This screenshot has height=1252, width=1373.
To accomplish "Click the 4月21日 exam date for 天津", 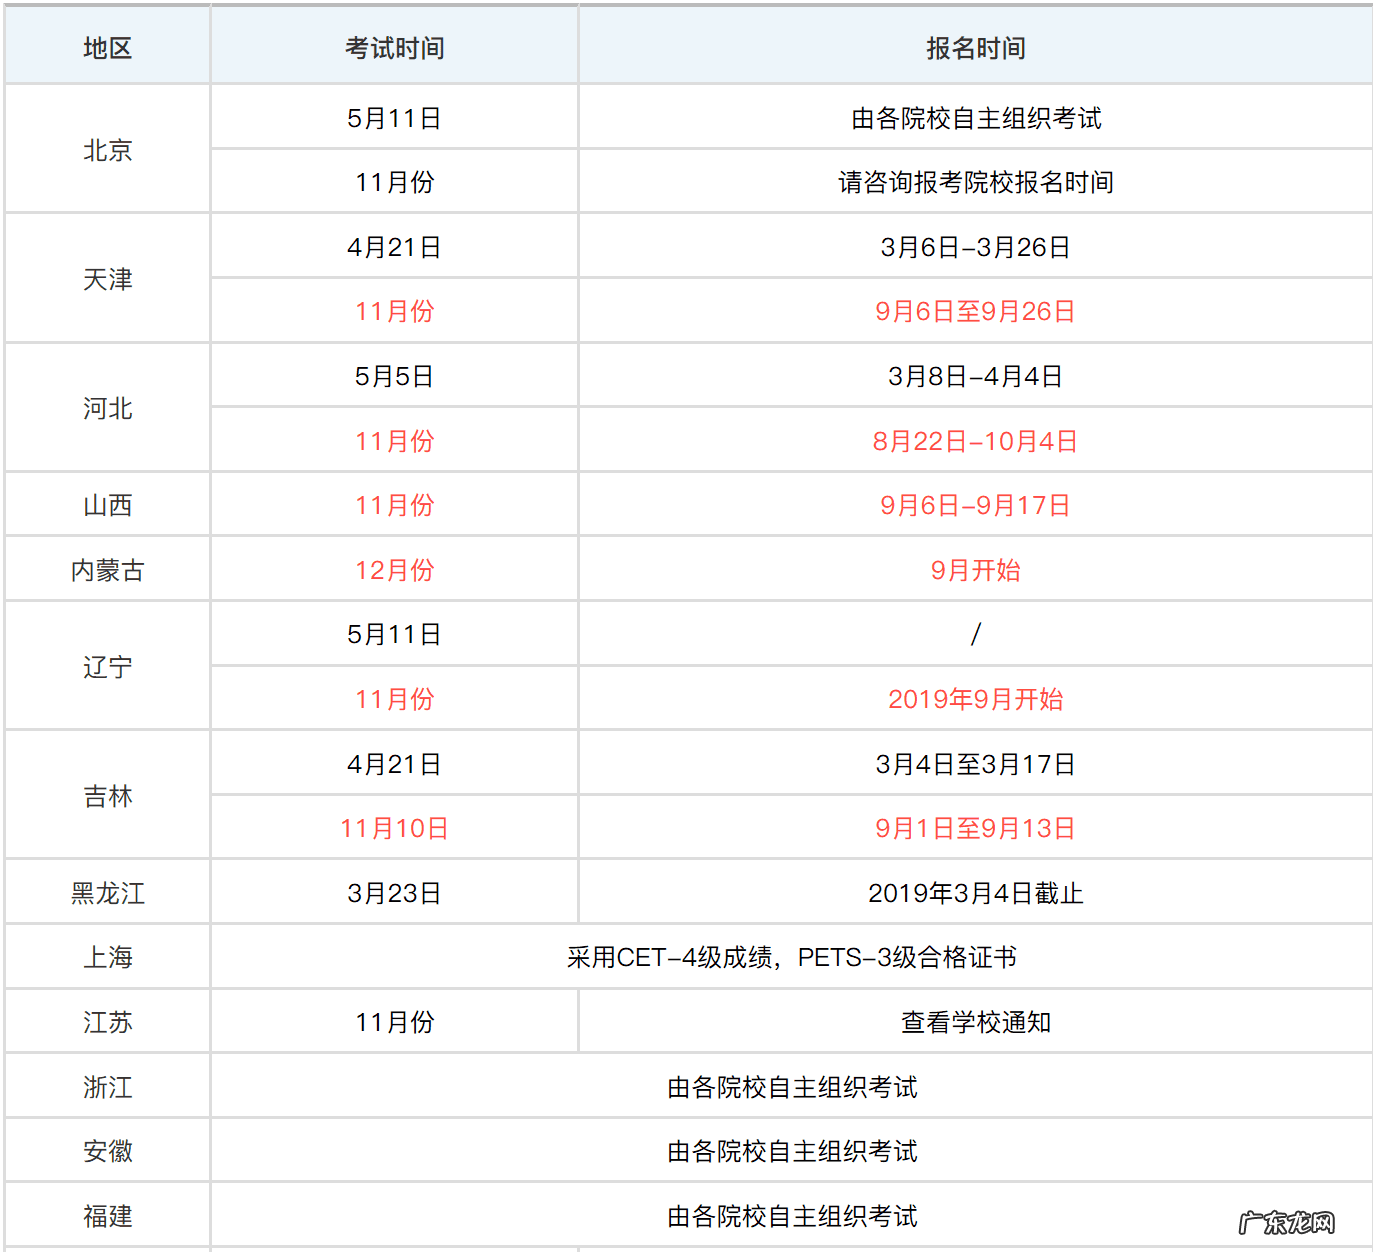I will point(394,247).
